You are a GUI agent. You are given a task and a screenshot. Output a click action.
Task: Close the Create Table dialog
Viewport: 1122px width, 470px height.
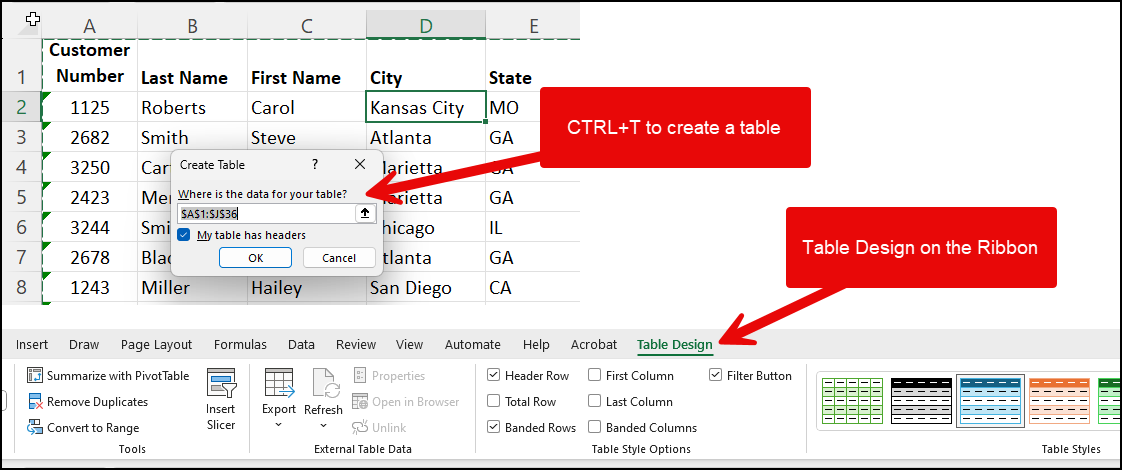361,165
